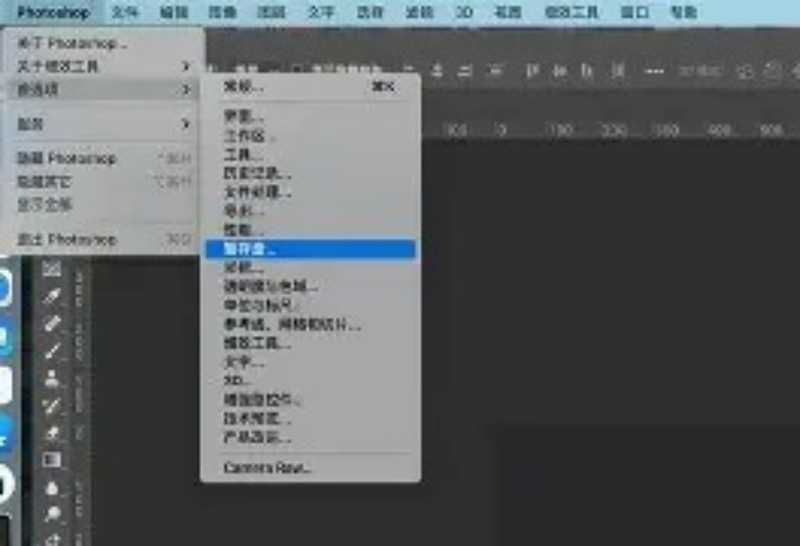
Task: Select the Clone Stamp tool
Action: coord(52,379)
